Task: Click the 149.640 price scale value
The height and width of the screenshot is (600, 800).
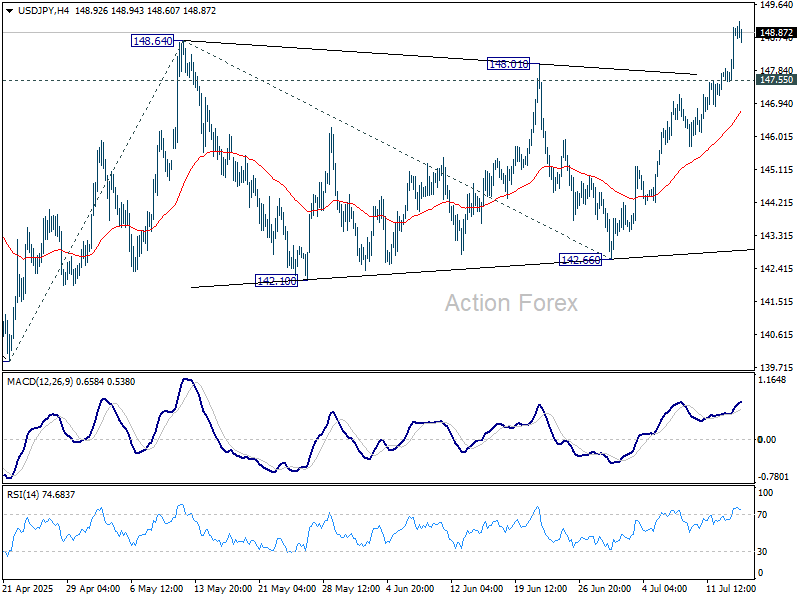Action: tap(776, 5)
